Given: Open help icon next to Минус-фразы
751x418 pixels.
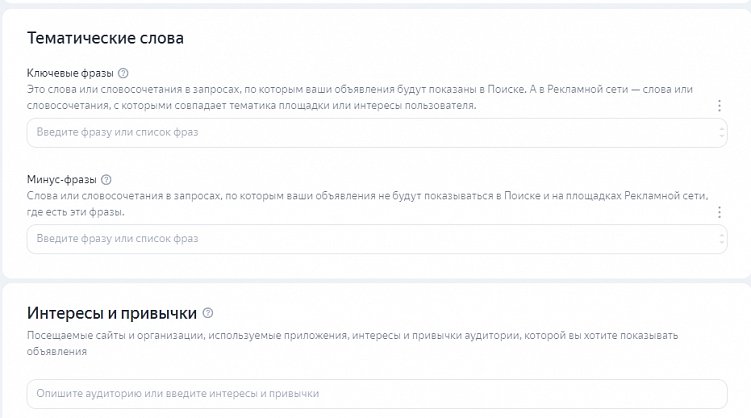Looking at the screenshot, I should (x=106, y=180).
